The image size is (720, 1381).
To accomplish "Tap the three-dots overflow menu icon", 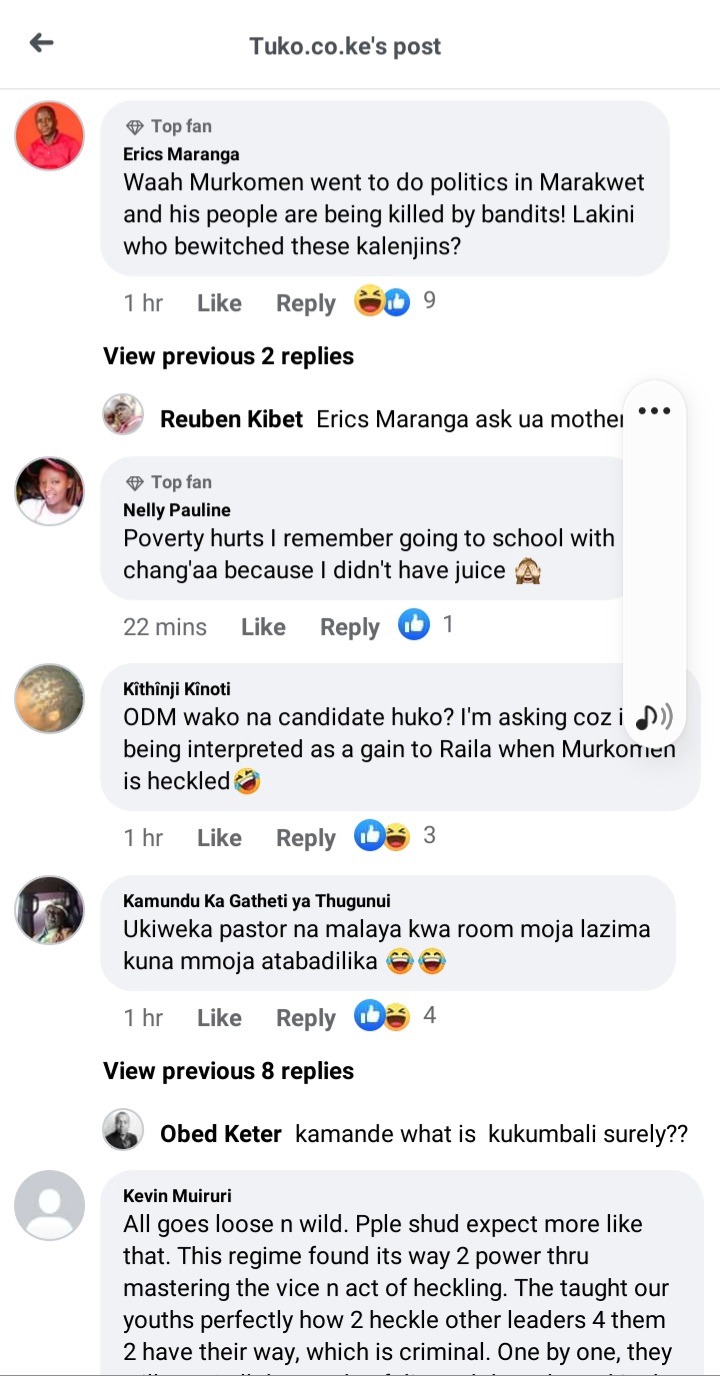I will pos(654,411).
